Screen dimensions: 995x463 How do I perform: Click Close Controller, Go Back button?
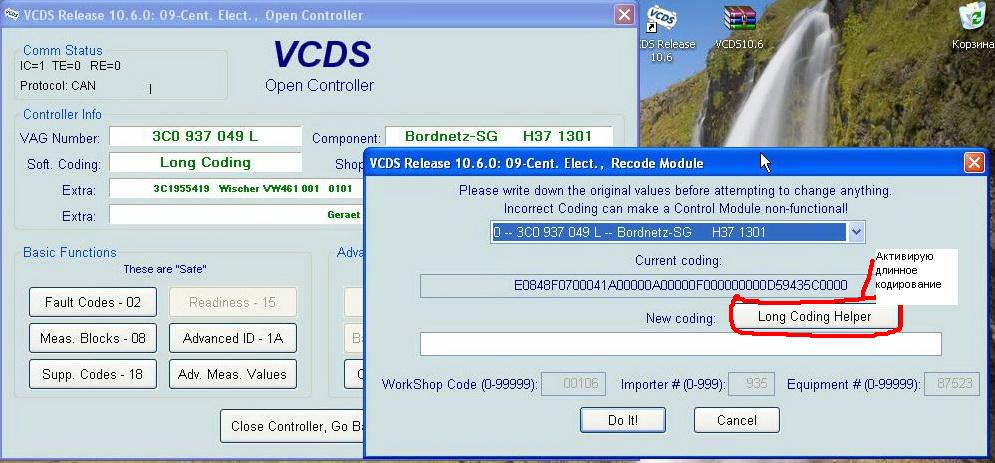[290, 426]
